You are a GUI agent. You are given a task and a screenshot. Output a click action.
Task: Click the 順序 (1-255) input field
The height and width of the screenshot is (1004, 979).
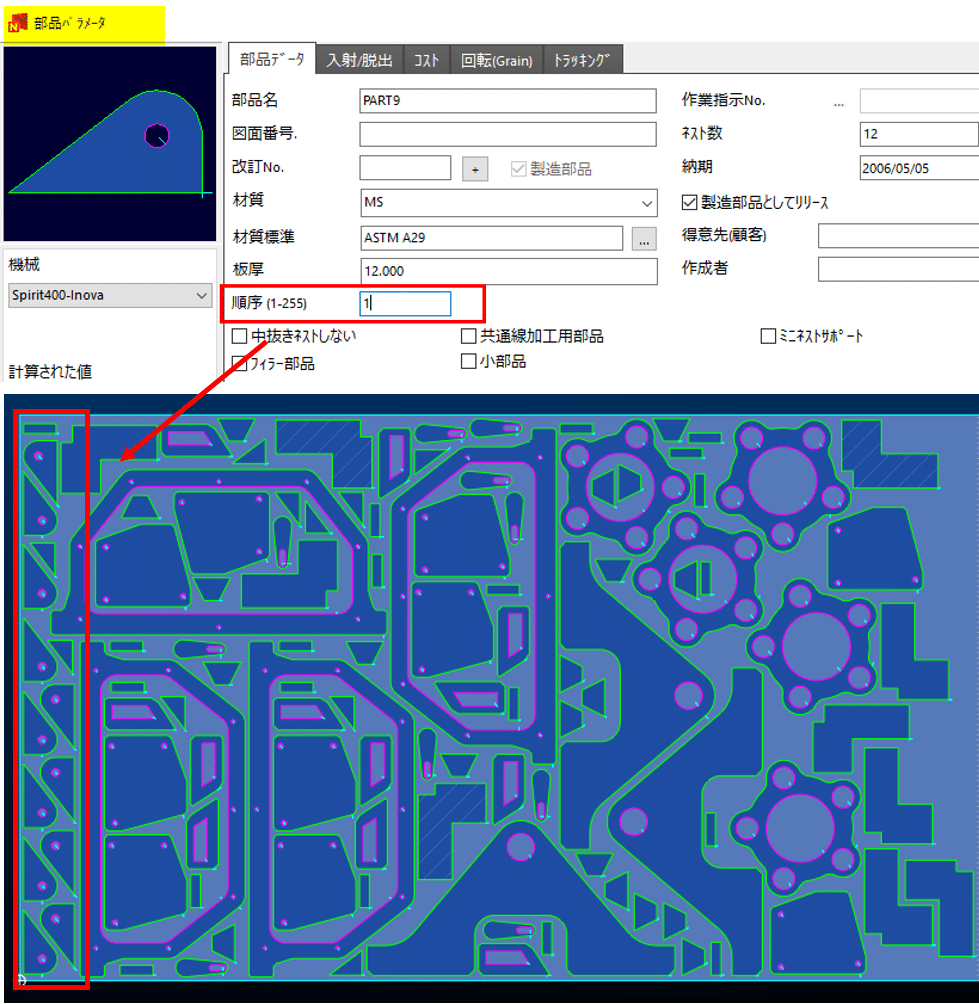point(405,304)
